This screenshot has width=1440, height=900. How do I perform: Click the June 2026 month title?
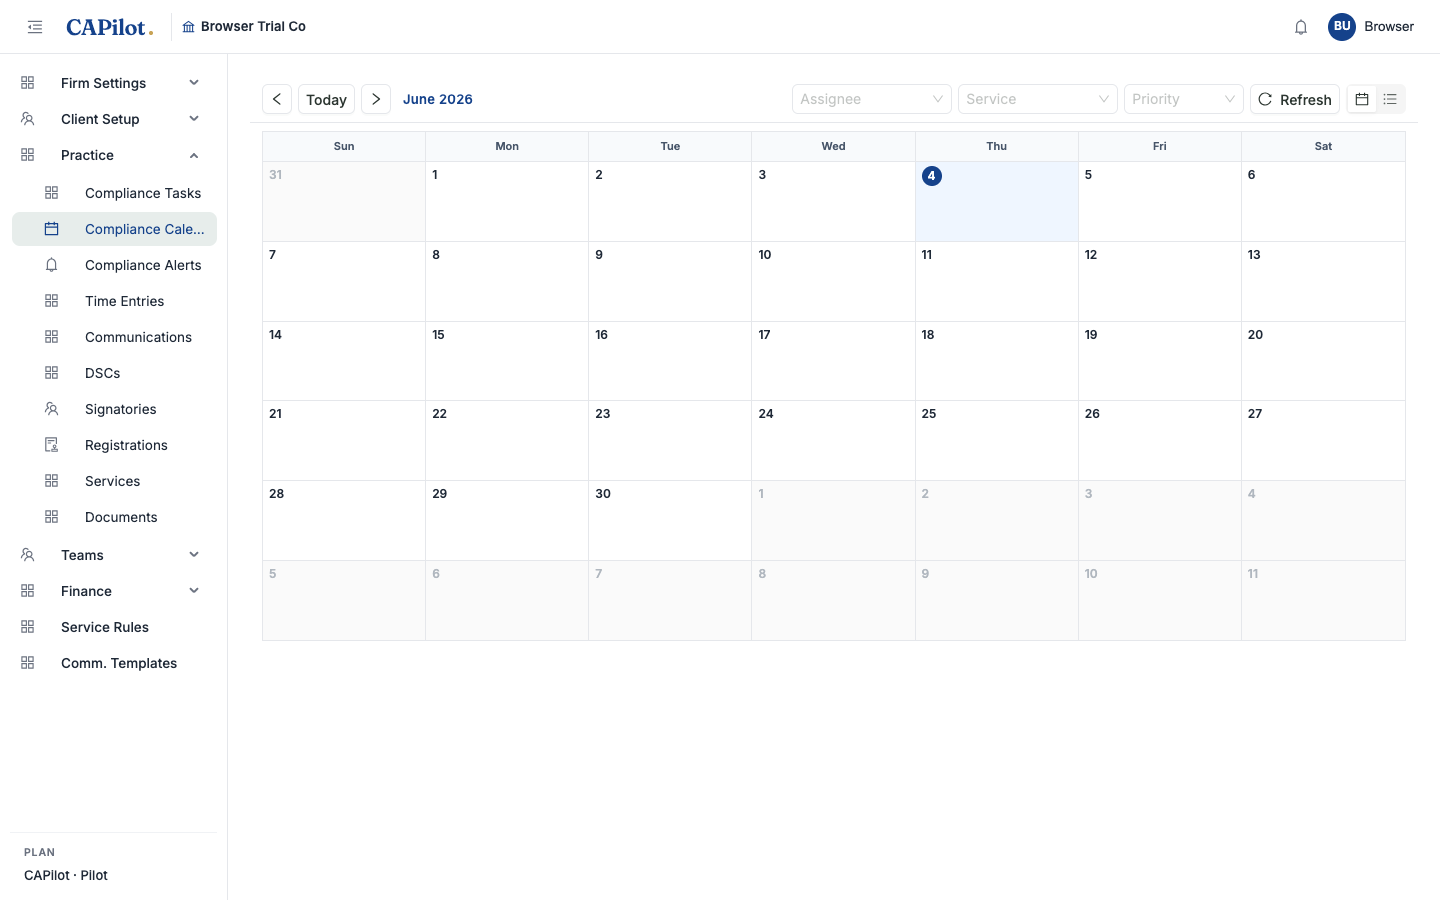pyautogui.click(x=438, y=99)
